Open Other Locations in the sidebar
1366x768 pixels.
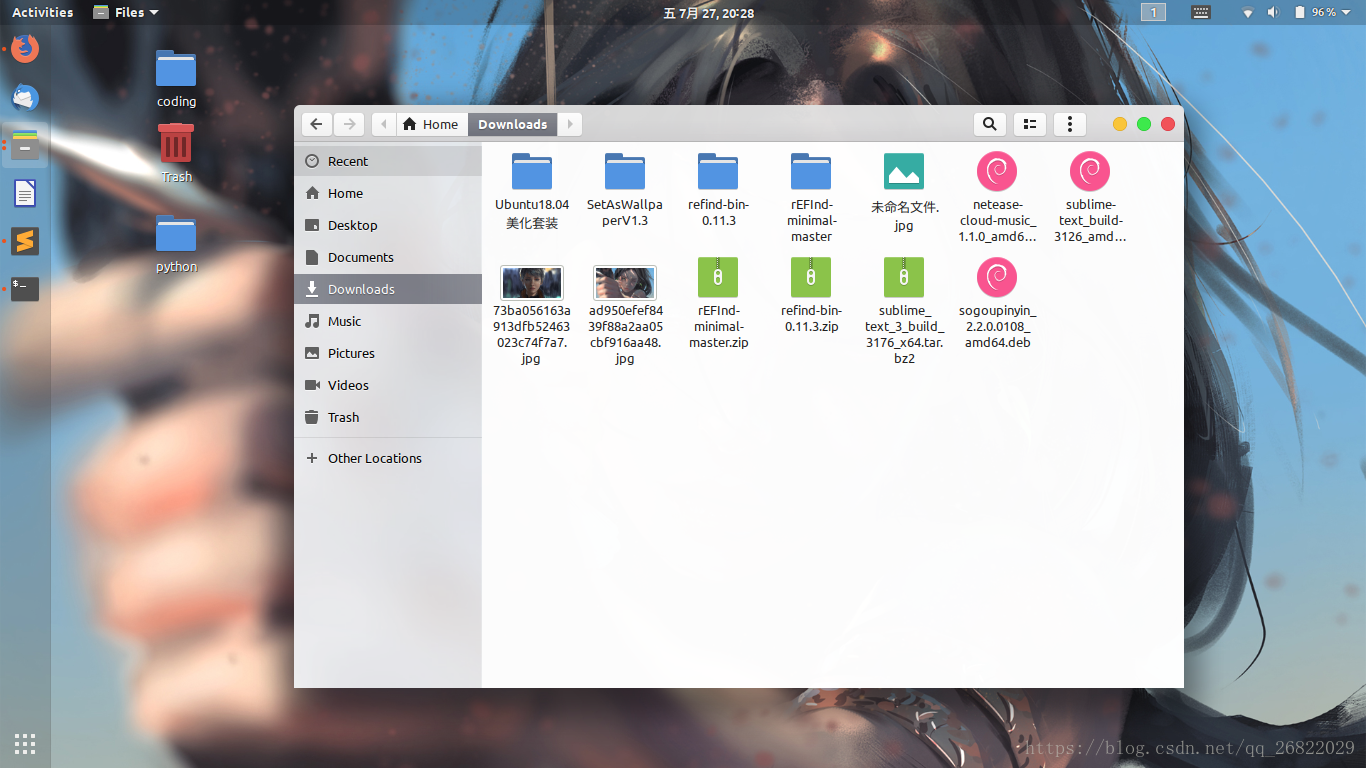pyautogui.click(x=388, y=458)
